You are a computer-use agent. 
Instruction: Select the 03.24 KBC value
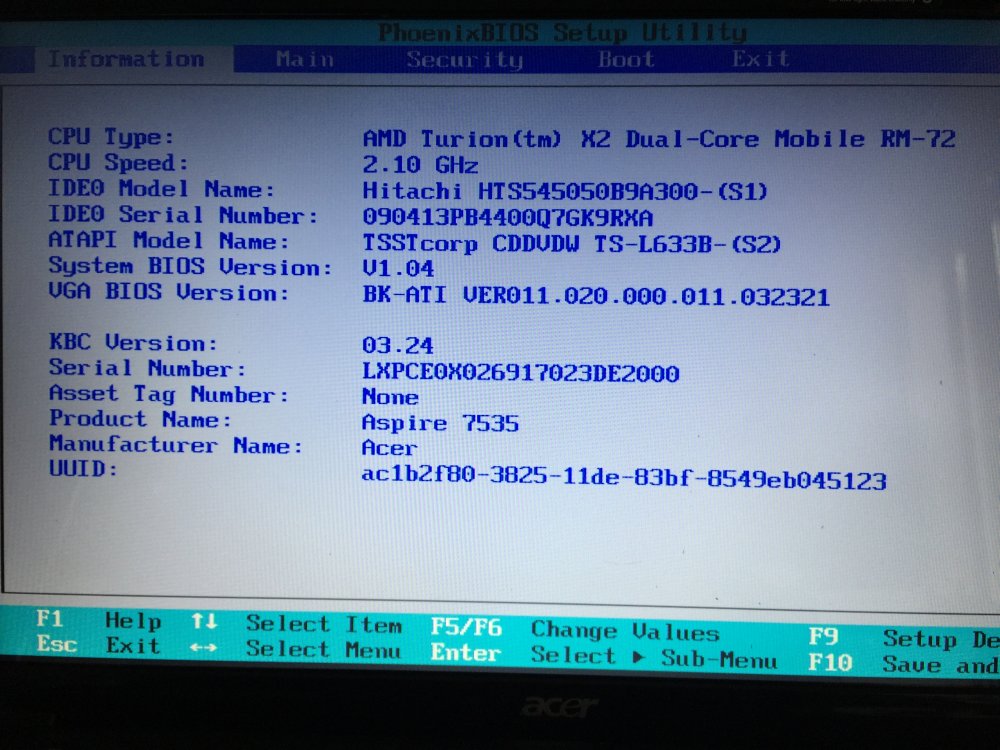coord(397,345)
